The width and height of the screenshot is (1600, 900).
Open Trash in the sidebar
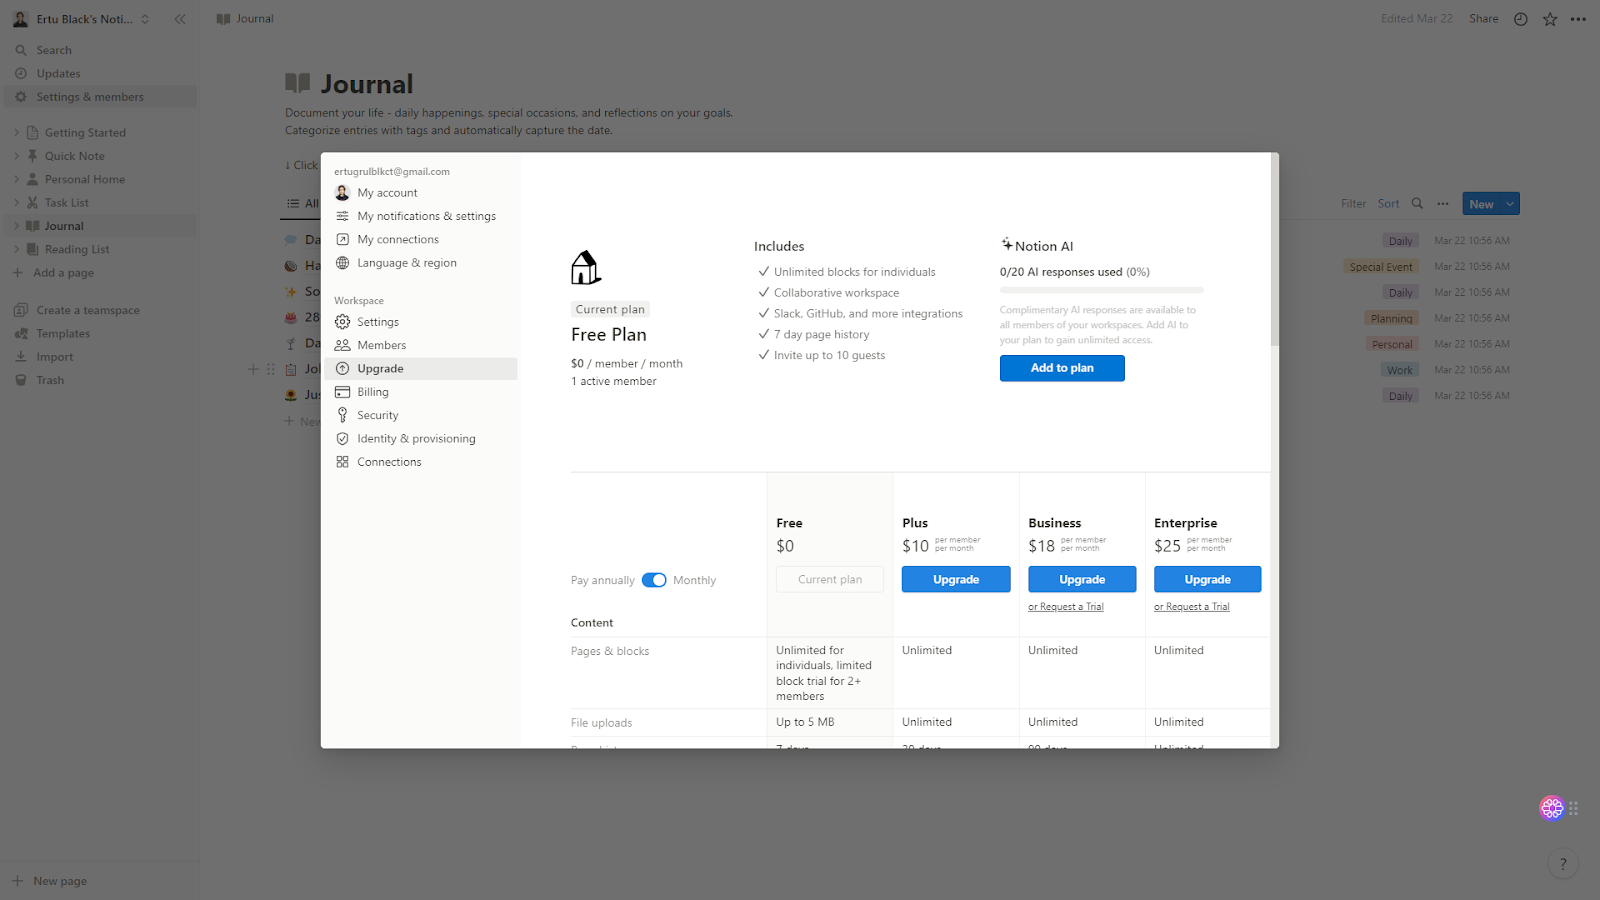click(98, 380)
